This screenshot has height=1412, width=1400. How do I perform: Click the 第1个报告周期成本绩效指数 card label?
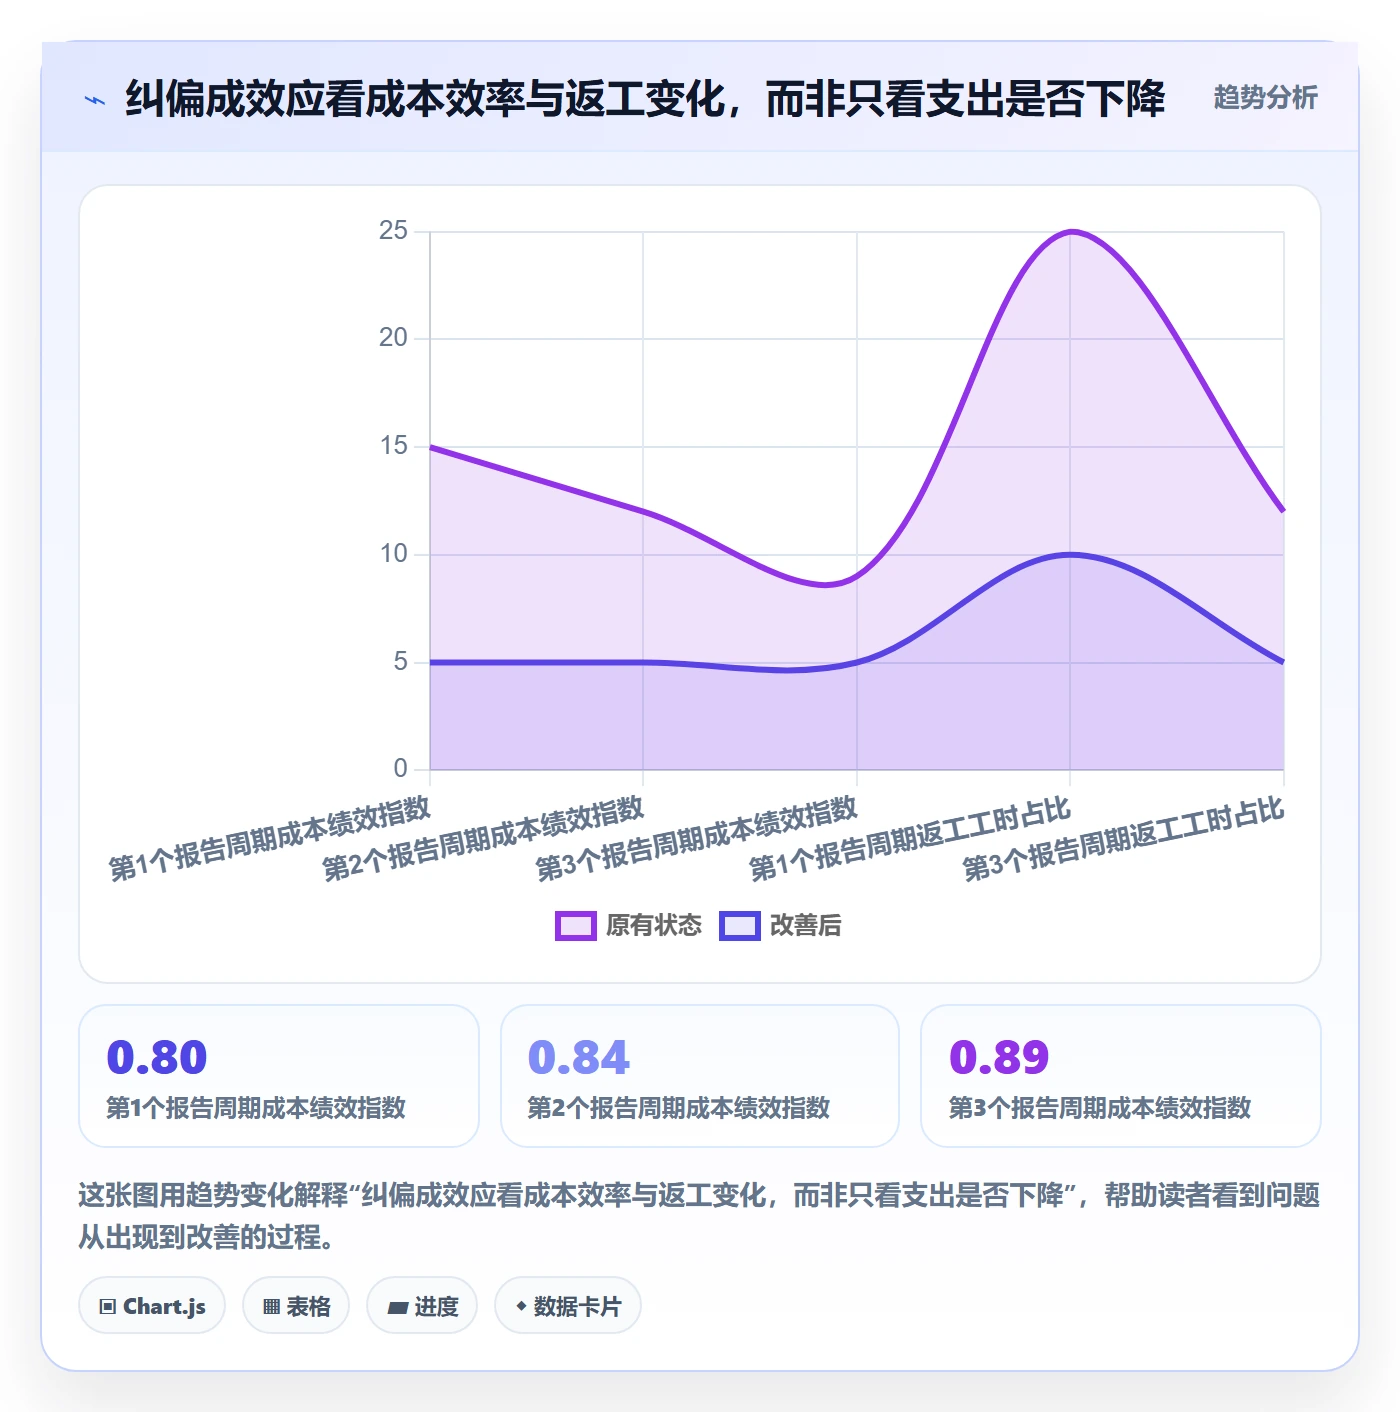click(256, 1108)
